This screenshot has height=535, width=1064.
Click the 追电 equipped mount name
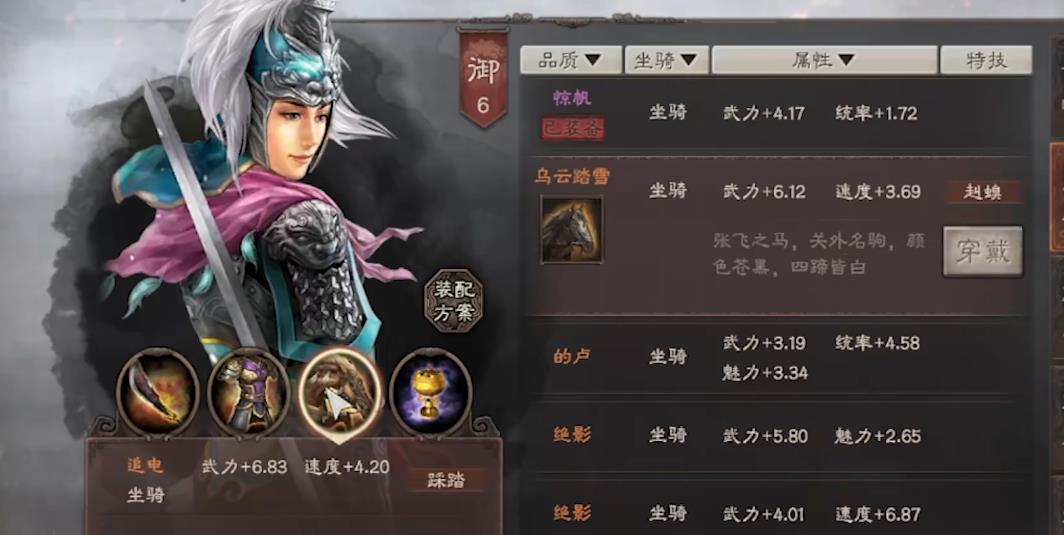pos(146,466)
